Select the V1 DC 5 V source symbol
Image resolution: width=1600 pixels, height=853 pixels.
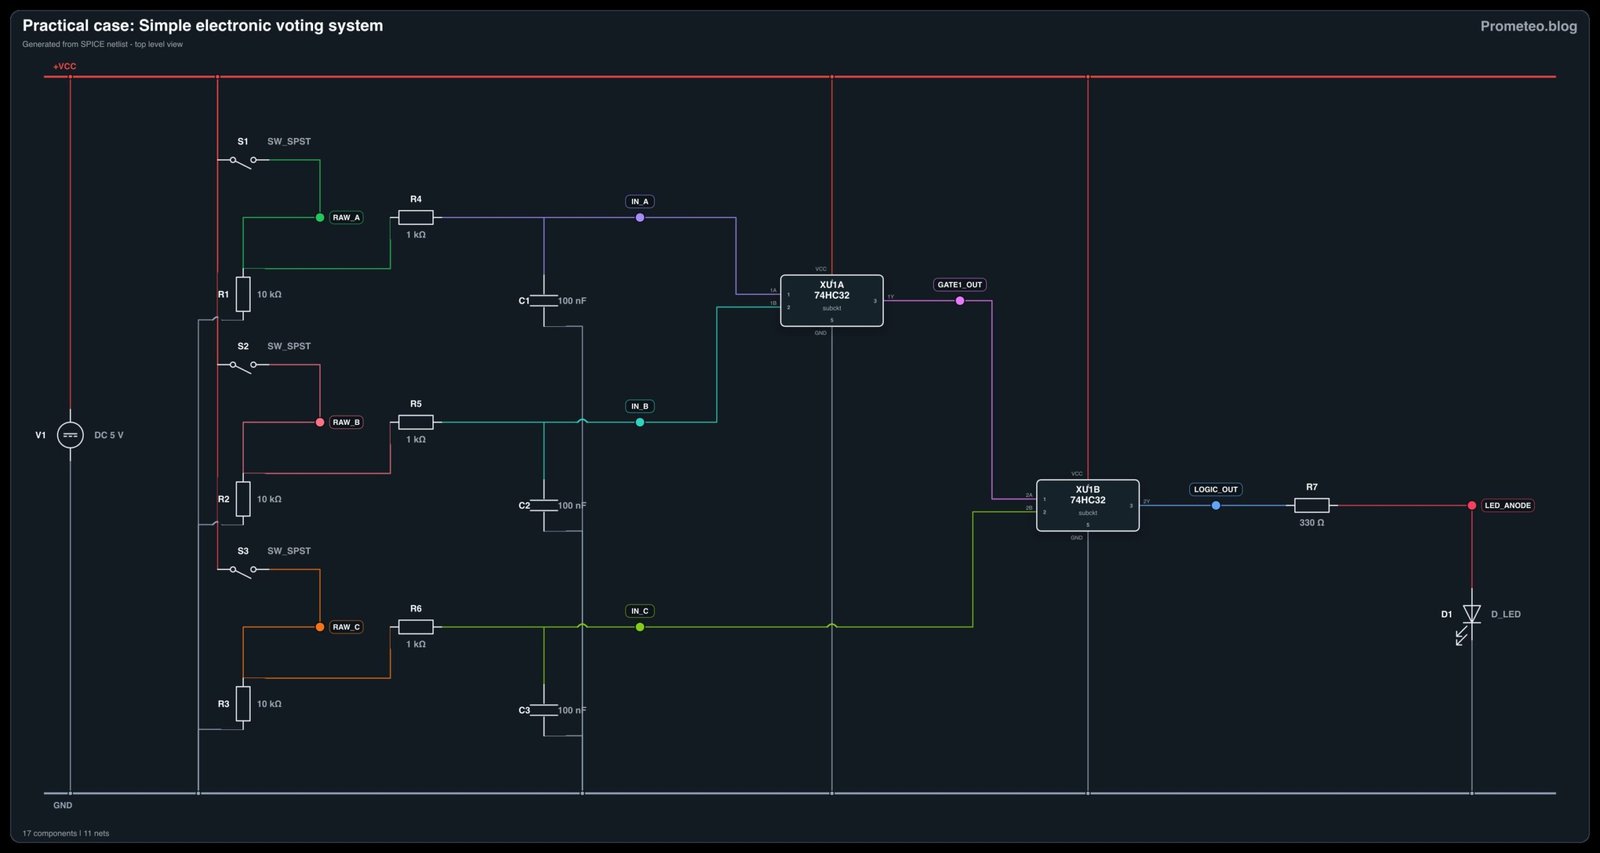click(70, 435)
